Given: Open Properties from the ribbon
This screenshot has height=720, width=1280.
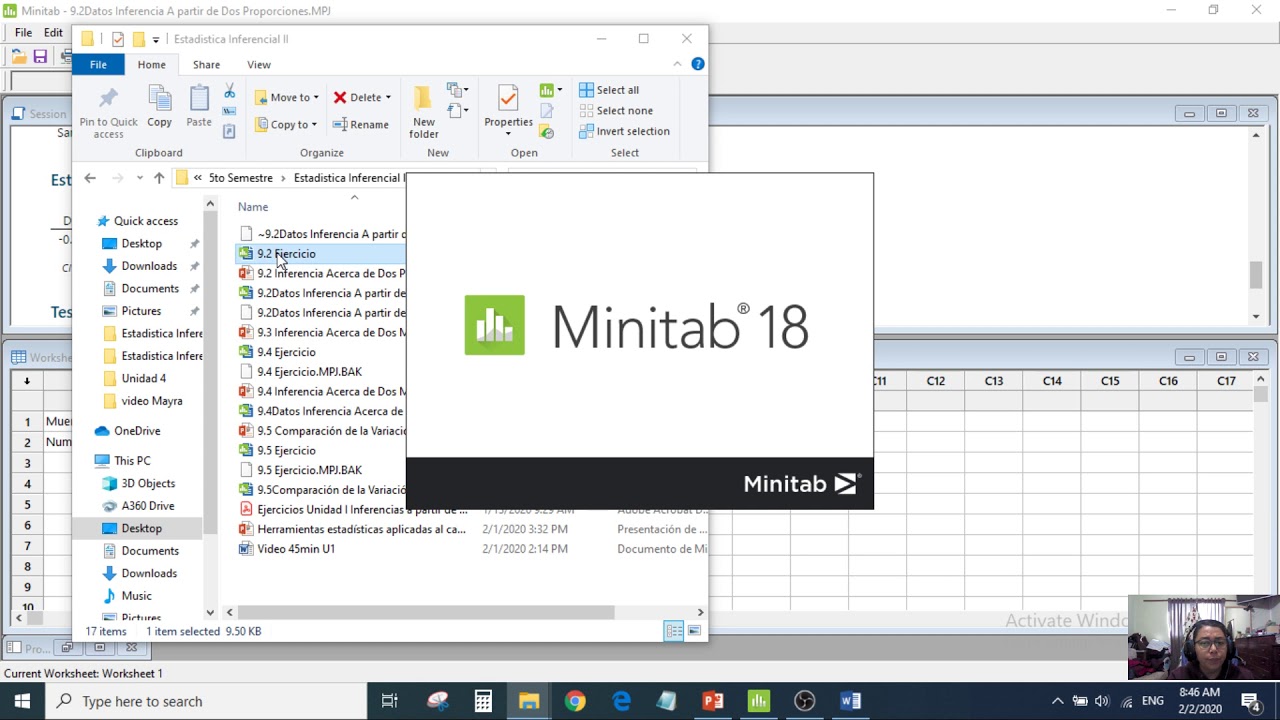Looking at the screenshot, I should [508, 111].
